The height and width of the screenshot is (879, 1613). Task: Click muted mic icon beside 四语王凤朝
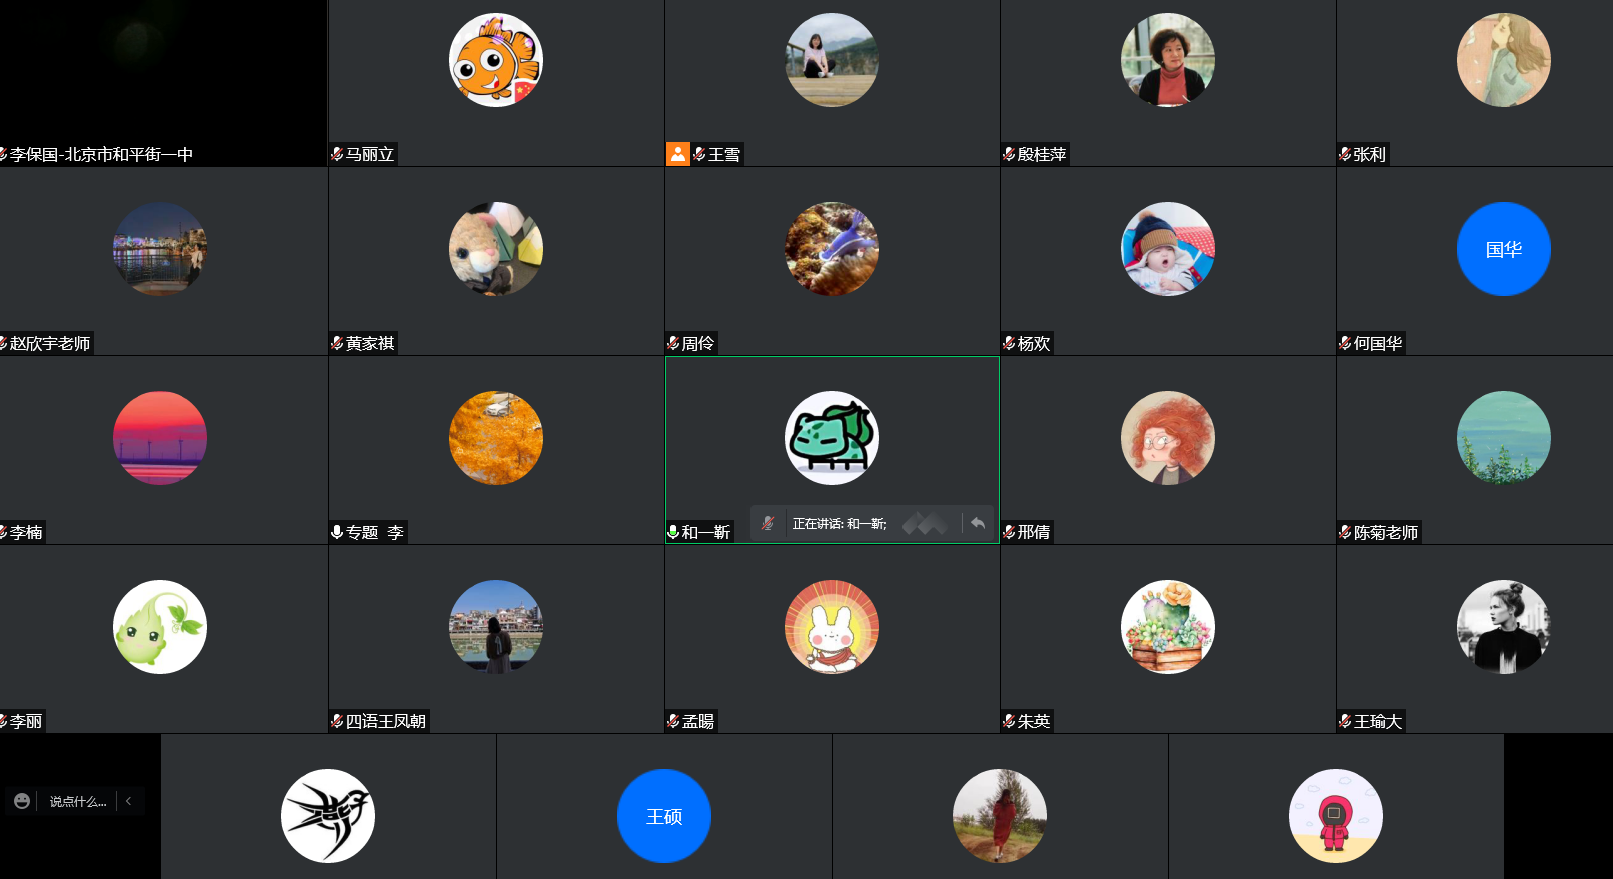(x=338, y=721)
